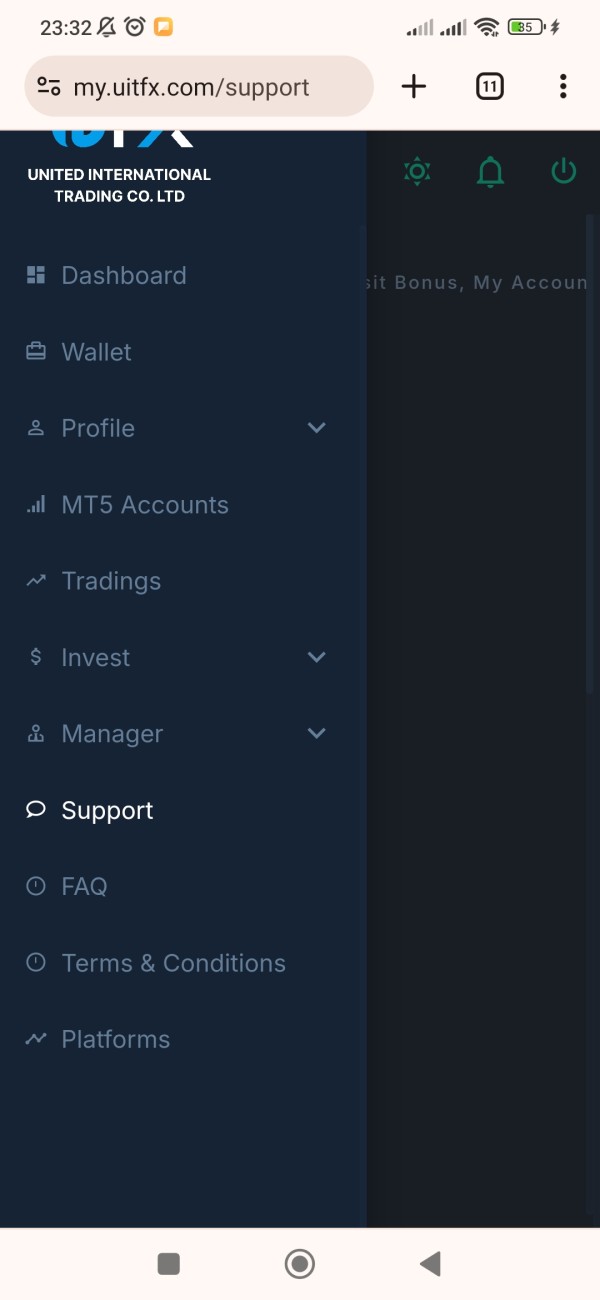Screen dimensions: 600x1300
Task: Select the browser address bar
Action: 200,87
